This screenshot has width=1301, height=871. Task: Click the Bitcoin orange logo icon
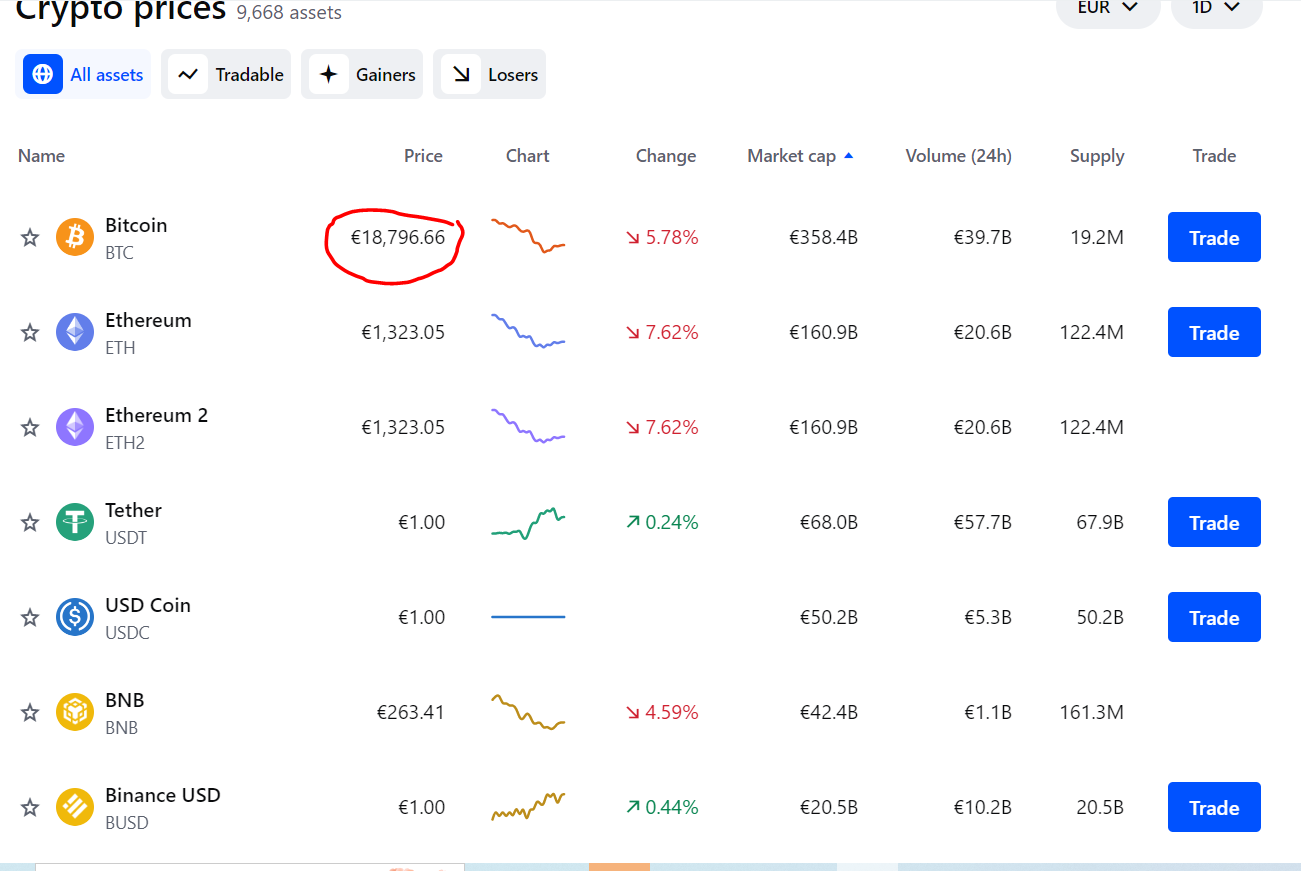(75, 237)
